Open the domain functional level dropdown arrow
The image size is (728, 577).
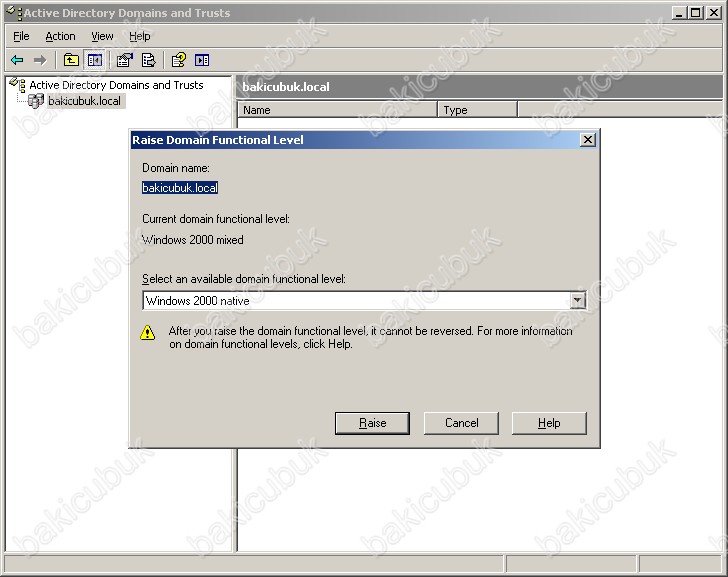click(x=577, y=301)
